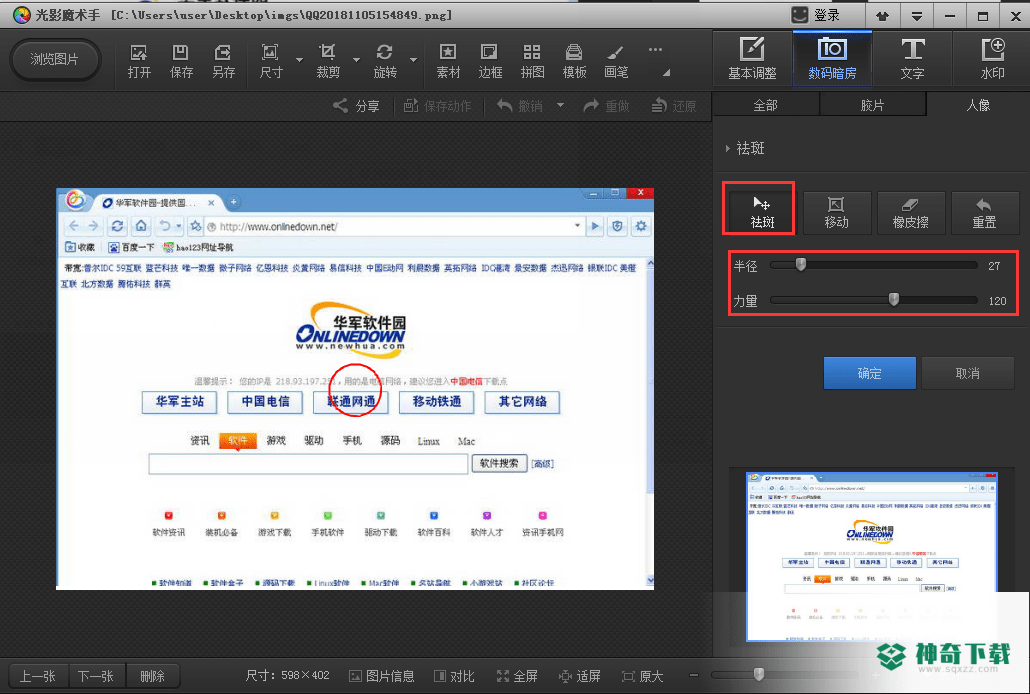Viewport: 1030px width, 694px height.
Task: Click the 尺寸: 598×402 size text
Action: pyautogui.click(x=288, y=676)
